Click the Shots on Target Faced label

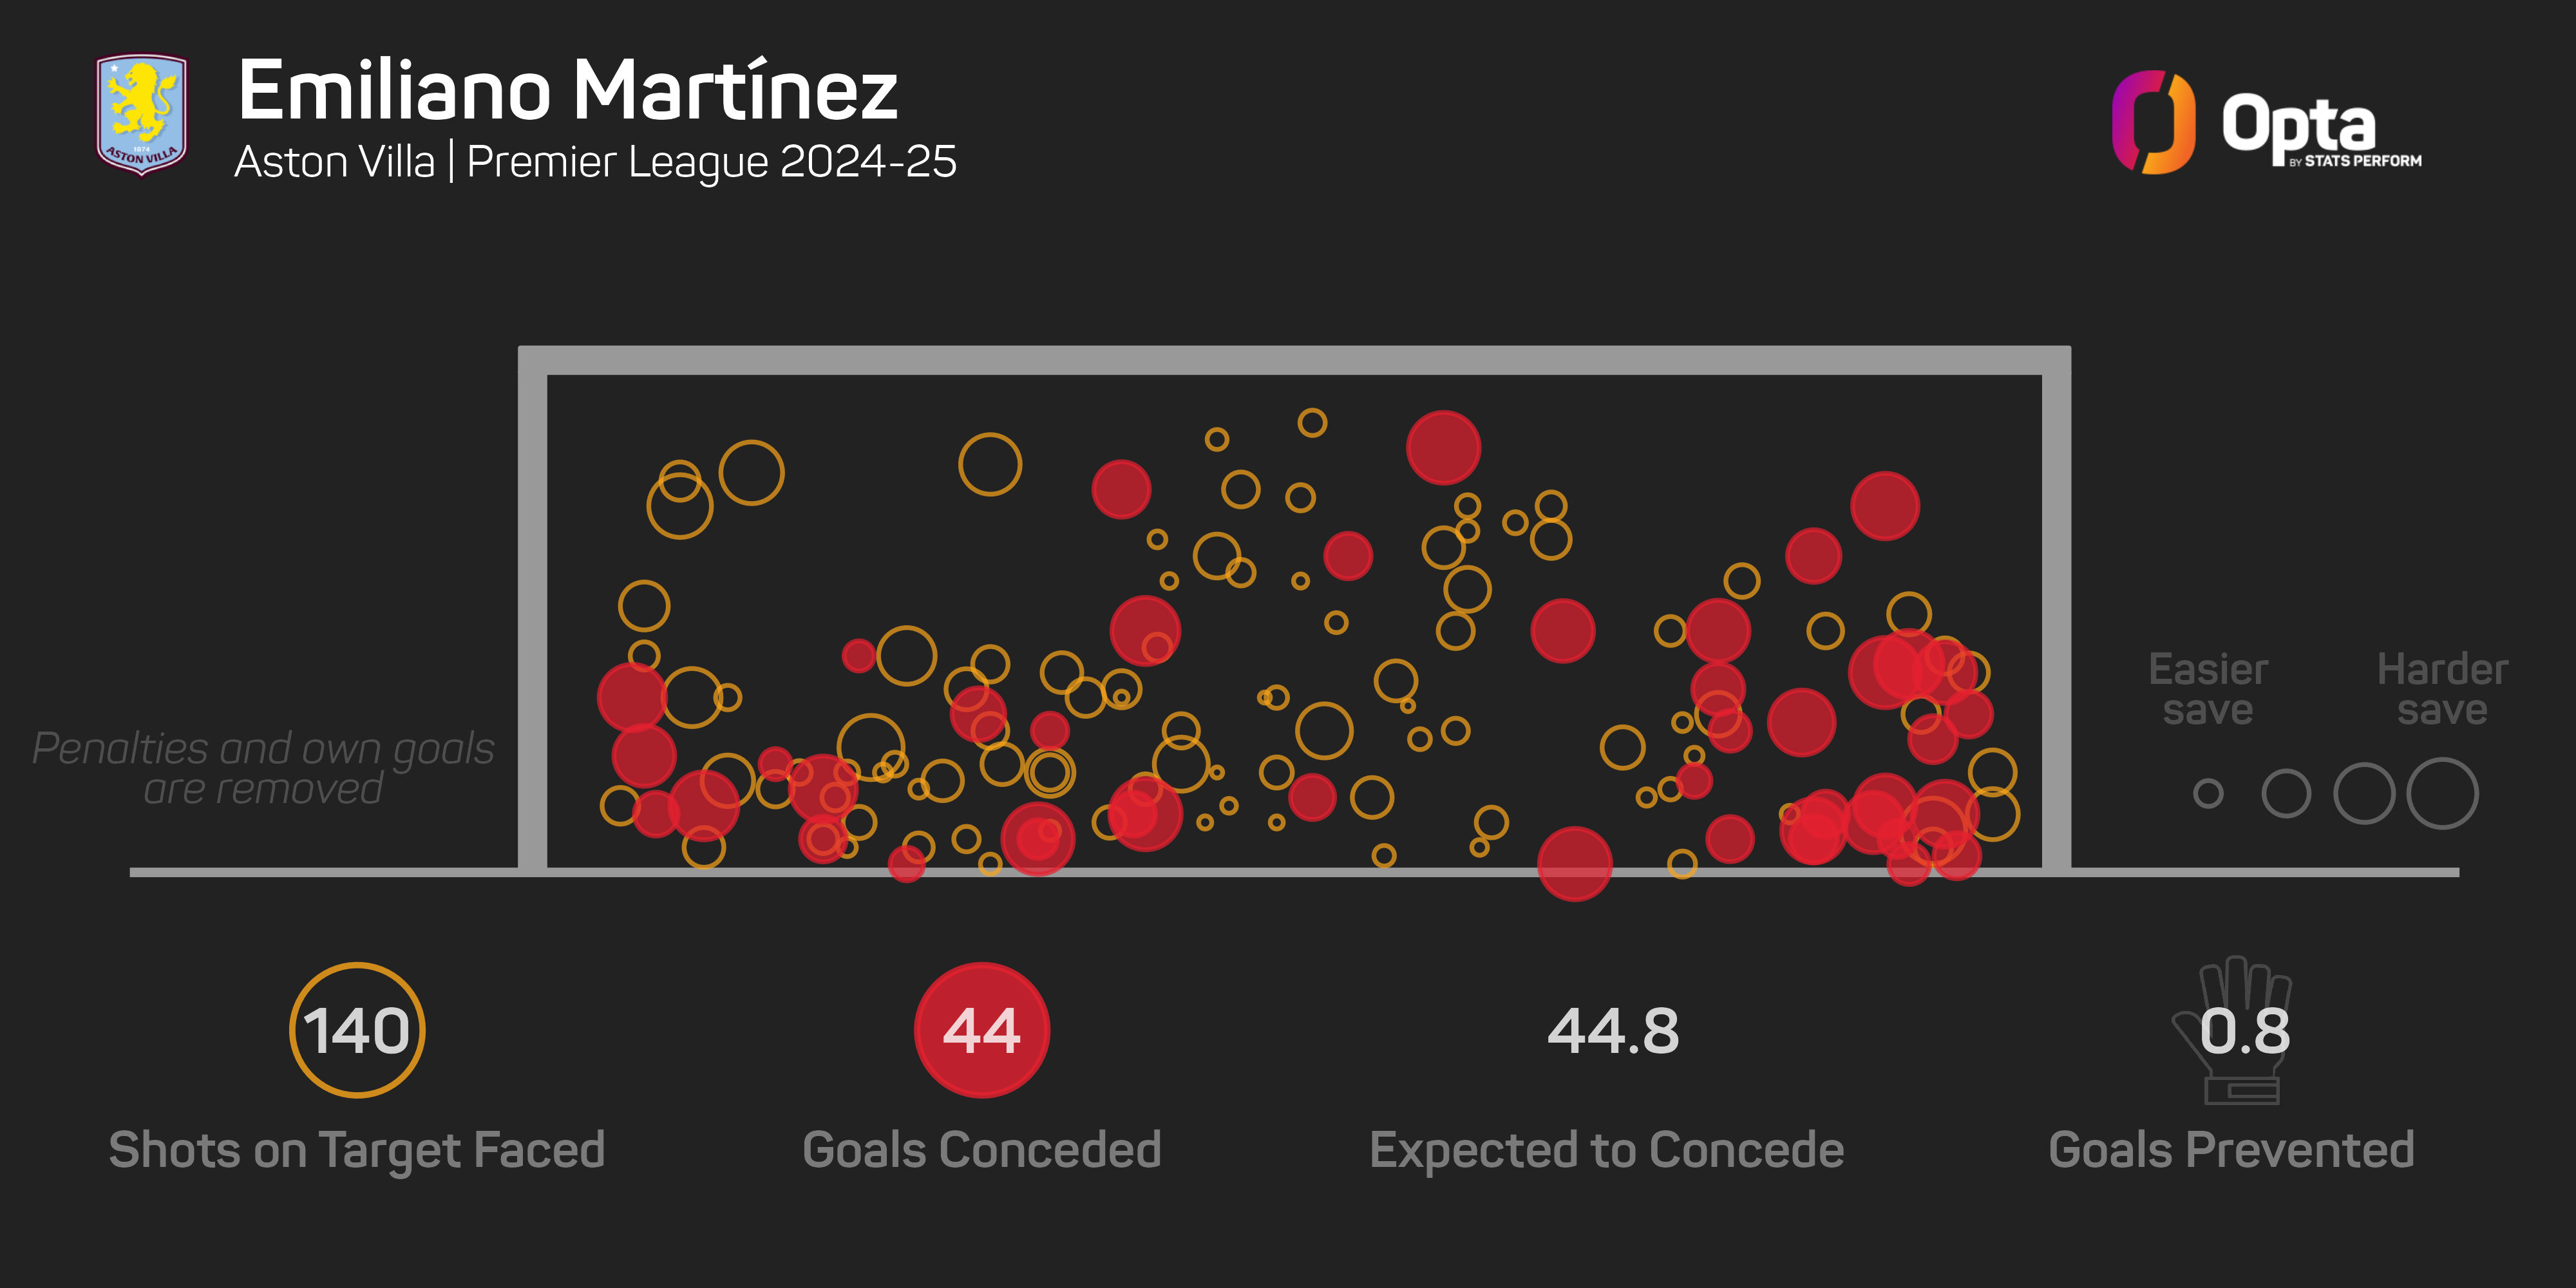click(357, 1150)
